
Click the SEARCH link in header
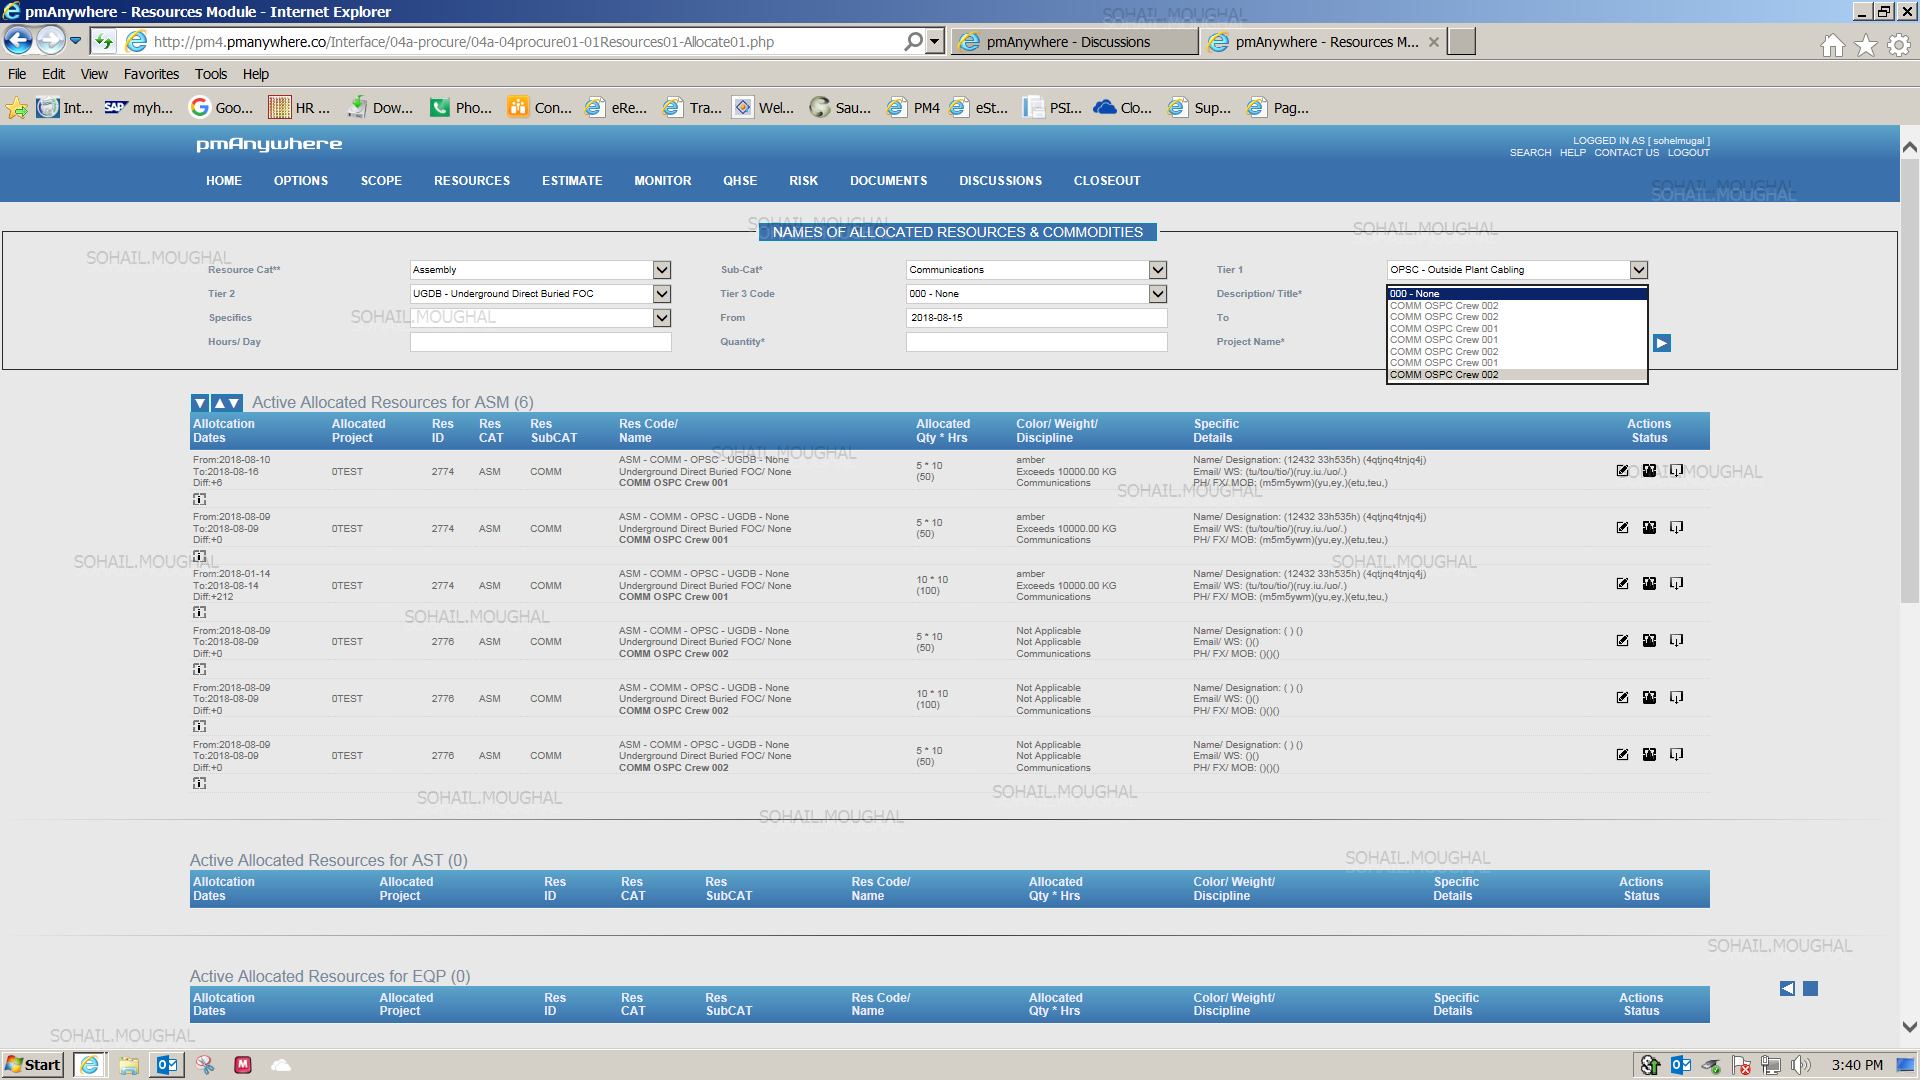click(x=1530, y=153)
